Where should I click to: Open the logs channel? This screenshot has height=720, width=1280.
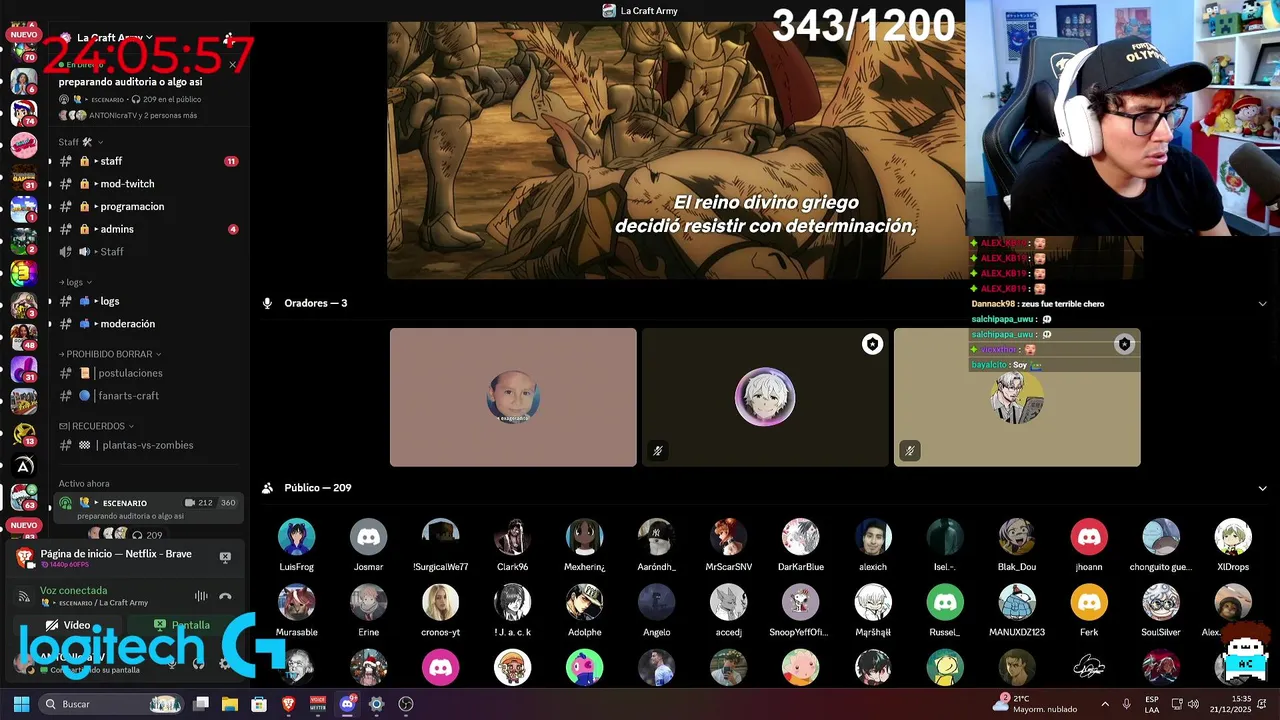(x=149, y=301)
